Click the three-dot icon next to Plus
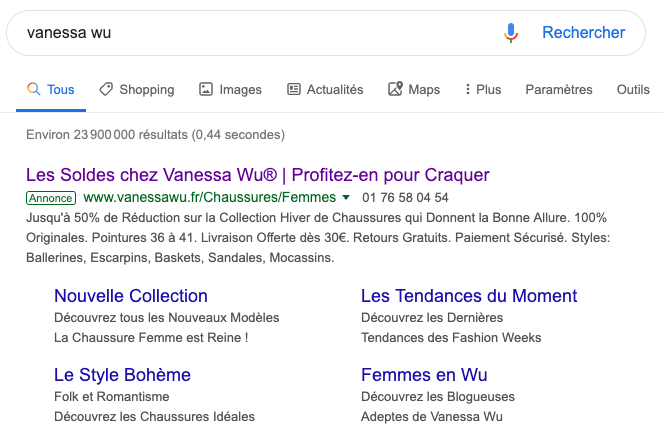This screenshot has width=663, height=438. pyautogui.click(x=468, y=89)
